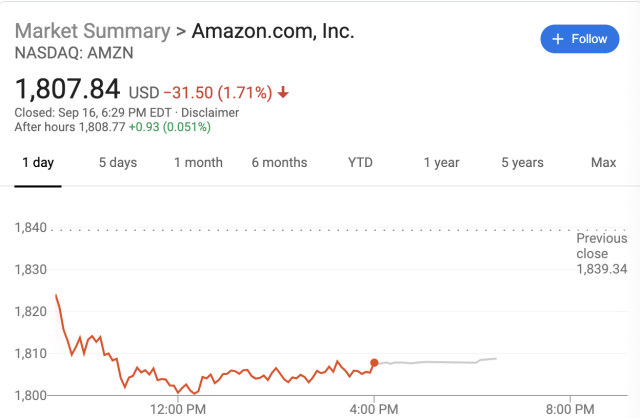
Task: Open the Market Summary link
Action: (x=92, y=30)
